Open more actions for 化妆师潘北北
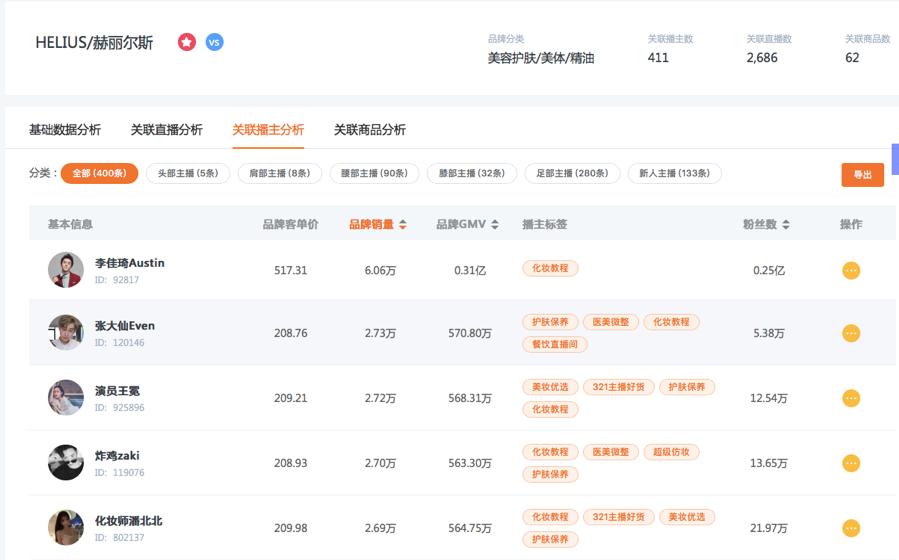899x560 pixels. [x=851, y=528]
